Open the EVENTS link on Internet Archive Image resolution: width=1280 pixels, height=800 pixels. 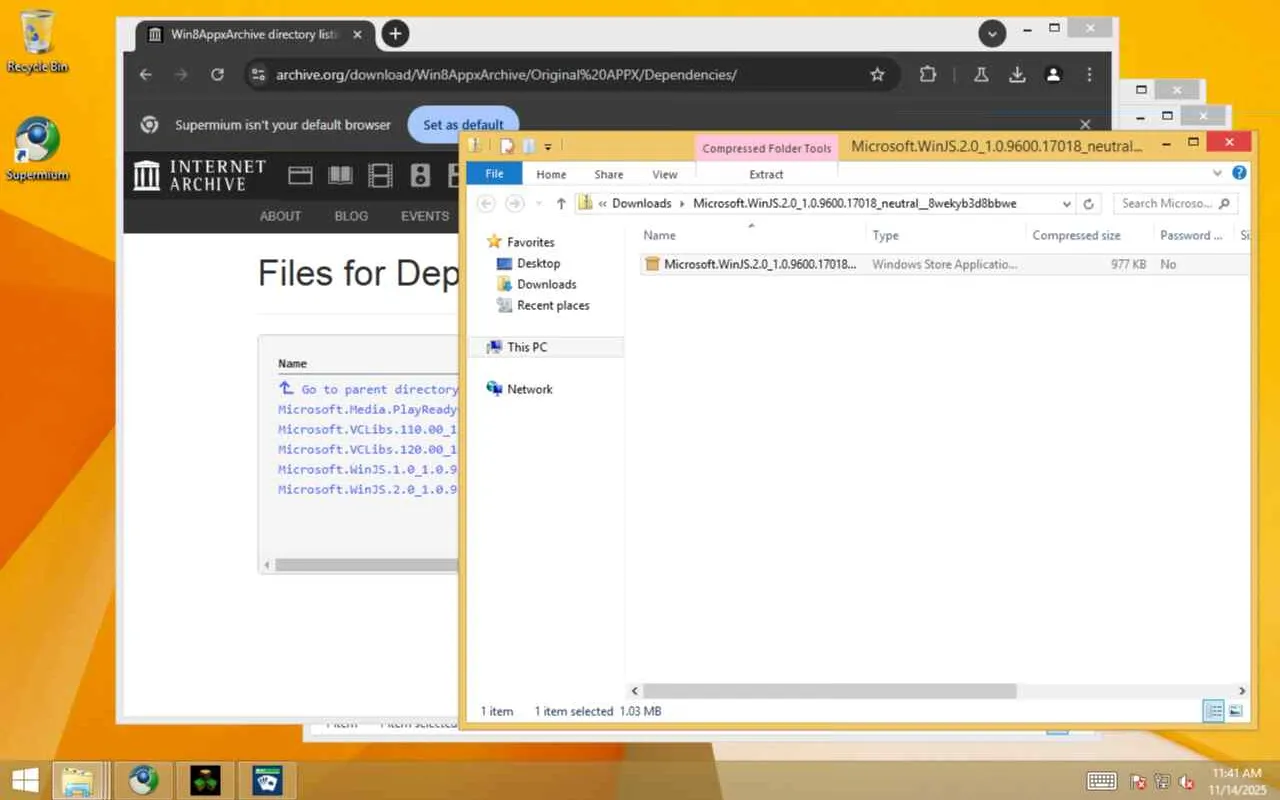425,216
